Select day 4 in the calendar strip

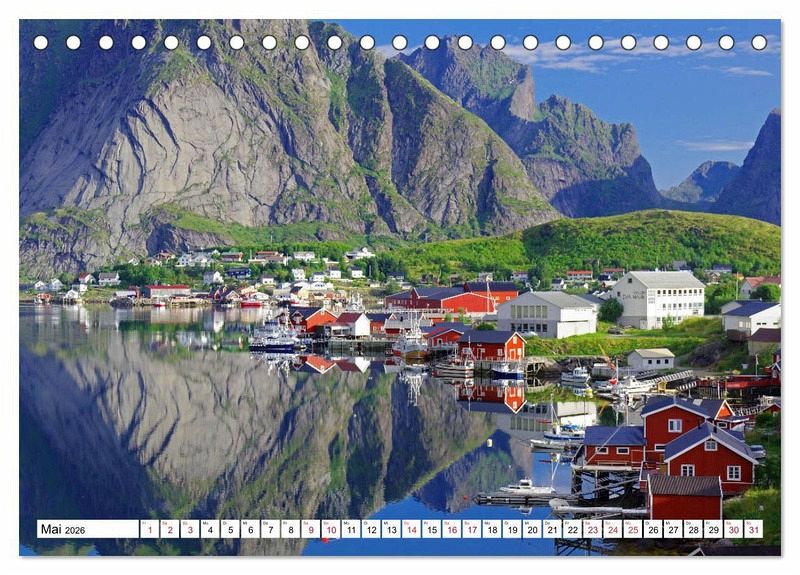tap(210, 529)
